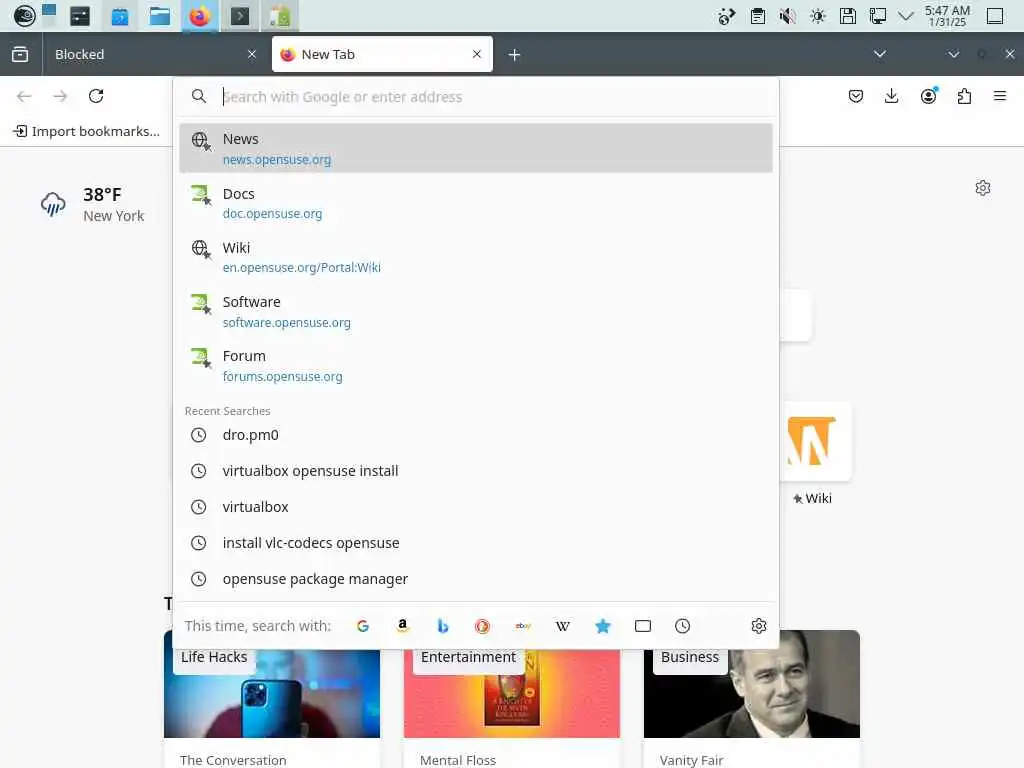Select recent search virtualbox opensuse install
Screen dimensions: 1024x768
pyautogui.click(x=475, y=471)
